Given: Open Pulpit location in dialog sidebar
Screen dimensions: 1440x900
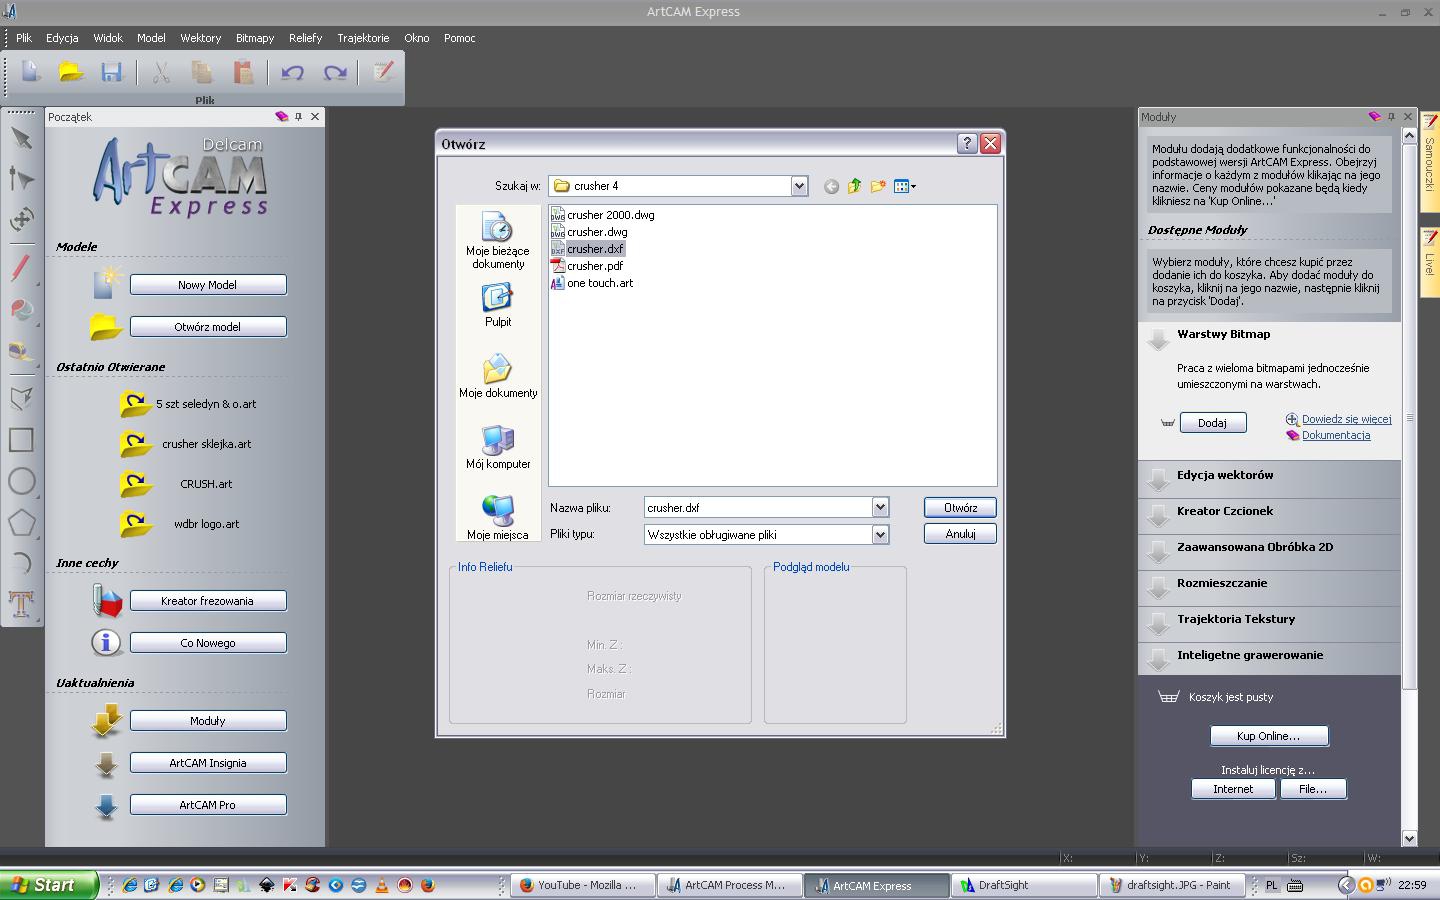Looking at the screenshot, I should [498, 305].
